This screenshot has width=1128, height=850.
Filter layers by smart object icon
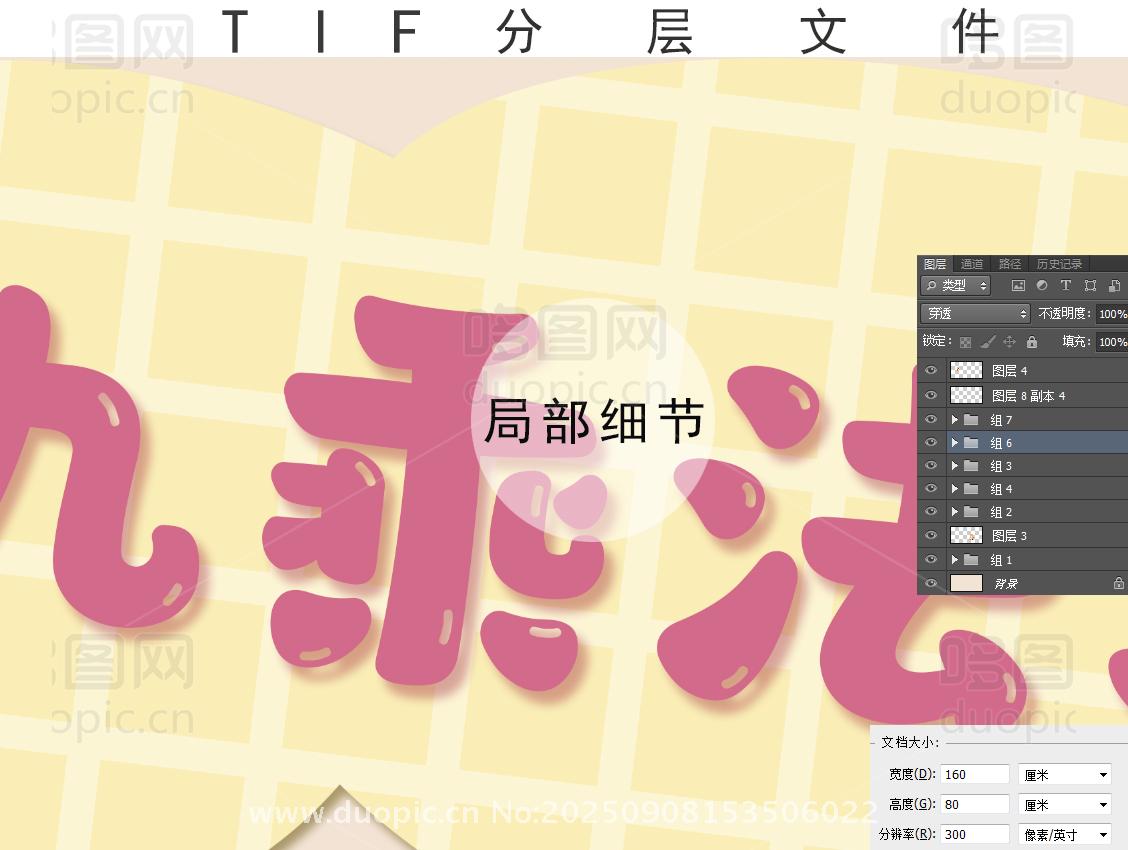(x=1114, y=285)
